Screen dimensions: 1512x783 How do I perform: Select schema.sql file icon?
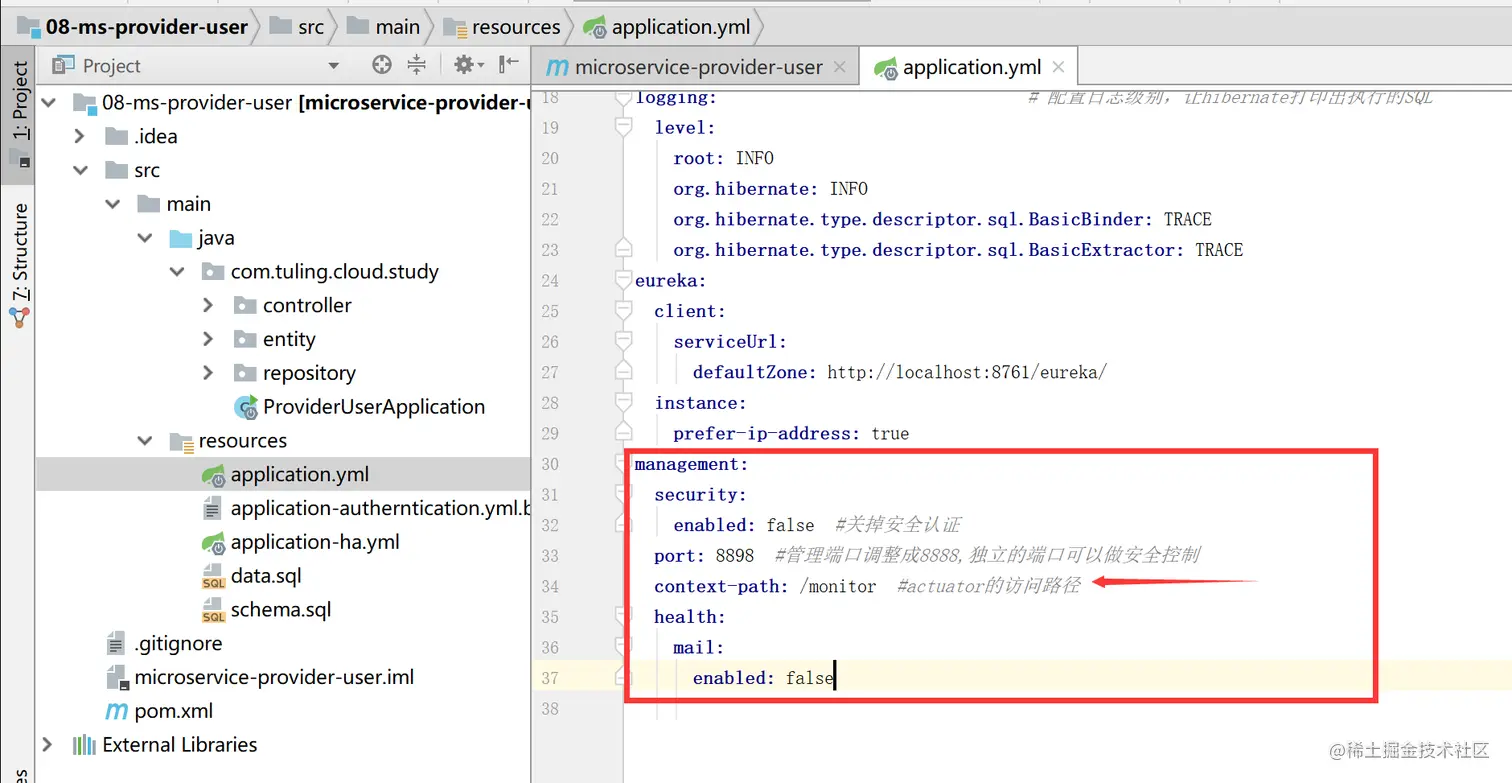213,611
